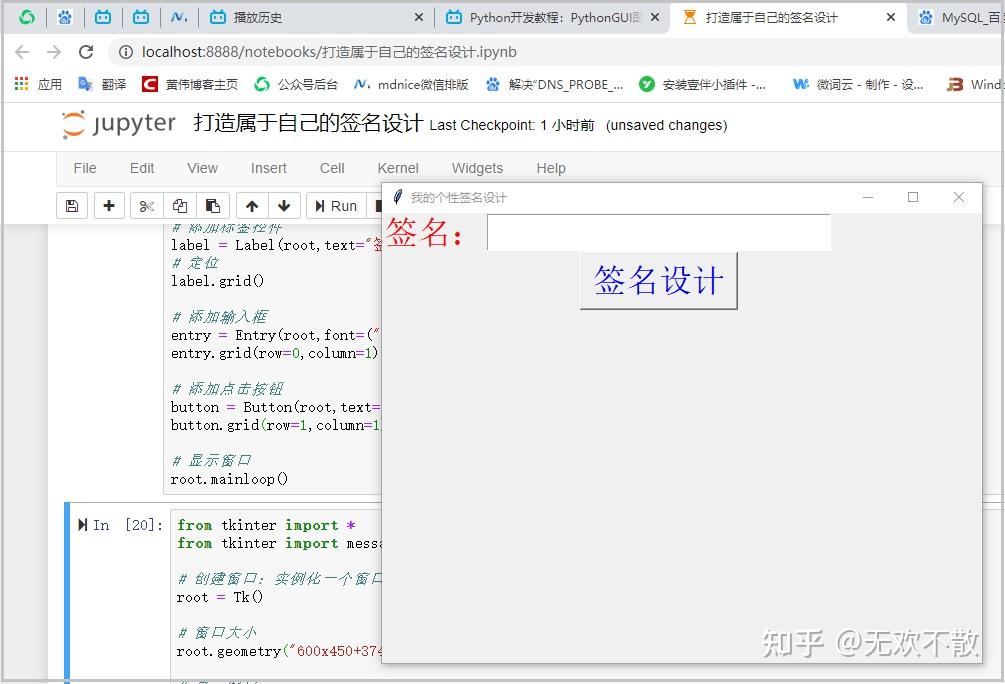Move the selected cell down with the down arrow
Image resolution: width=1005 pixels, height=684 pixels.
pos(283,205)
